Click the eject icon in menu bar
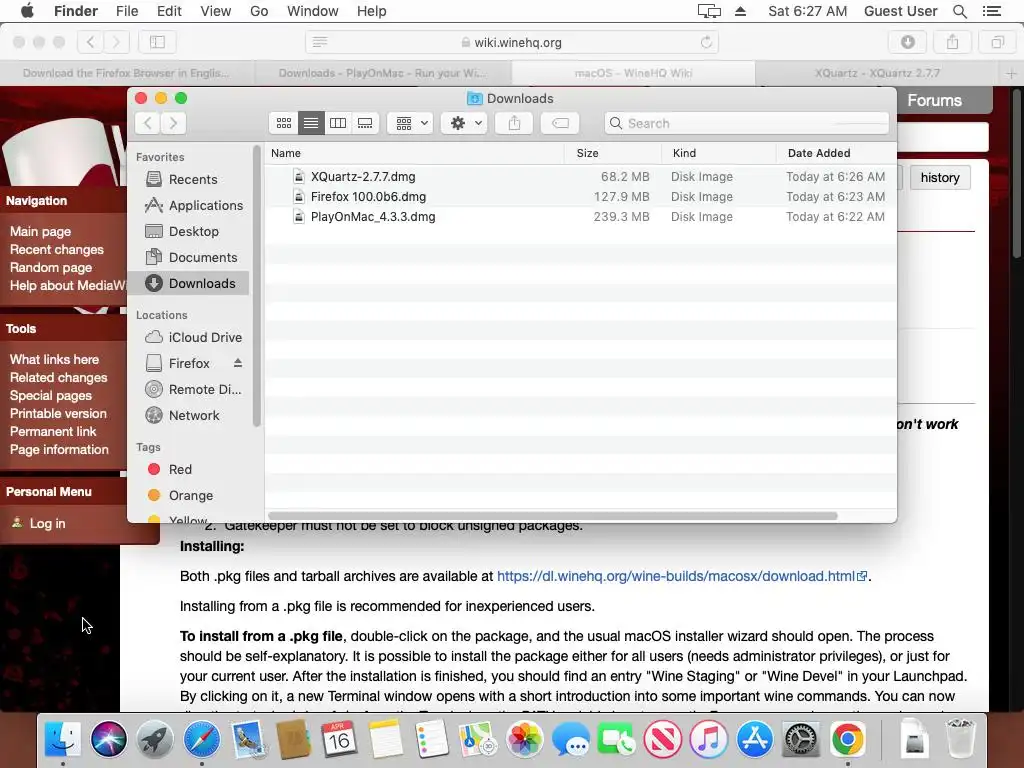Image resolution: width=1024 pixels, height=768 pixels. (740, 11)
